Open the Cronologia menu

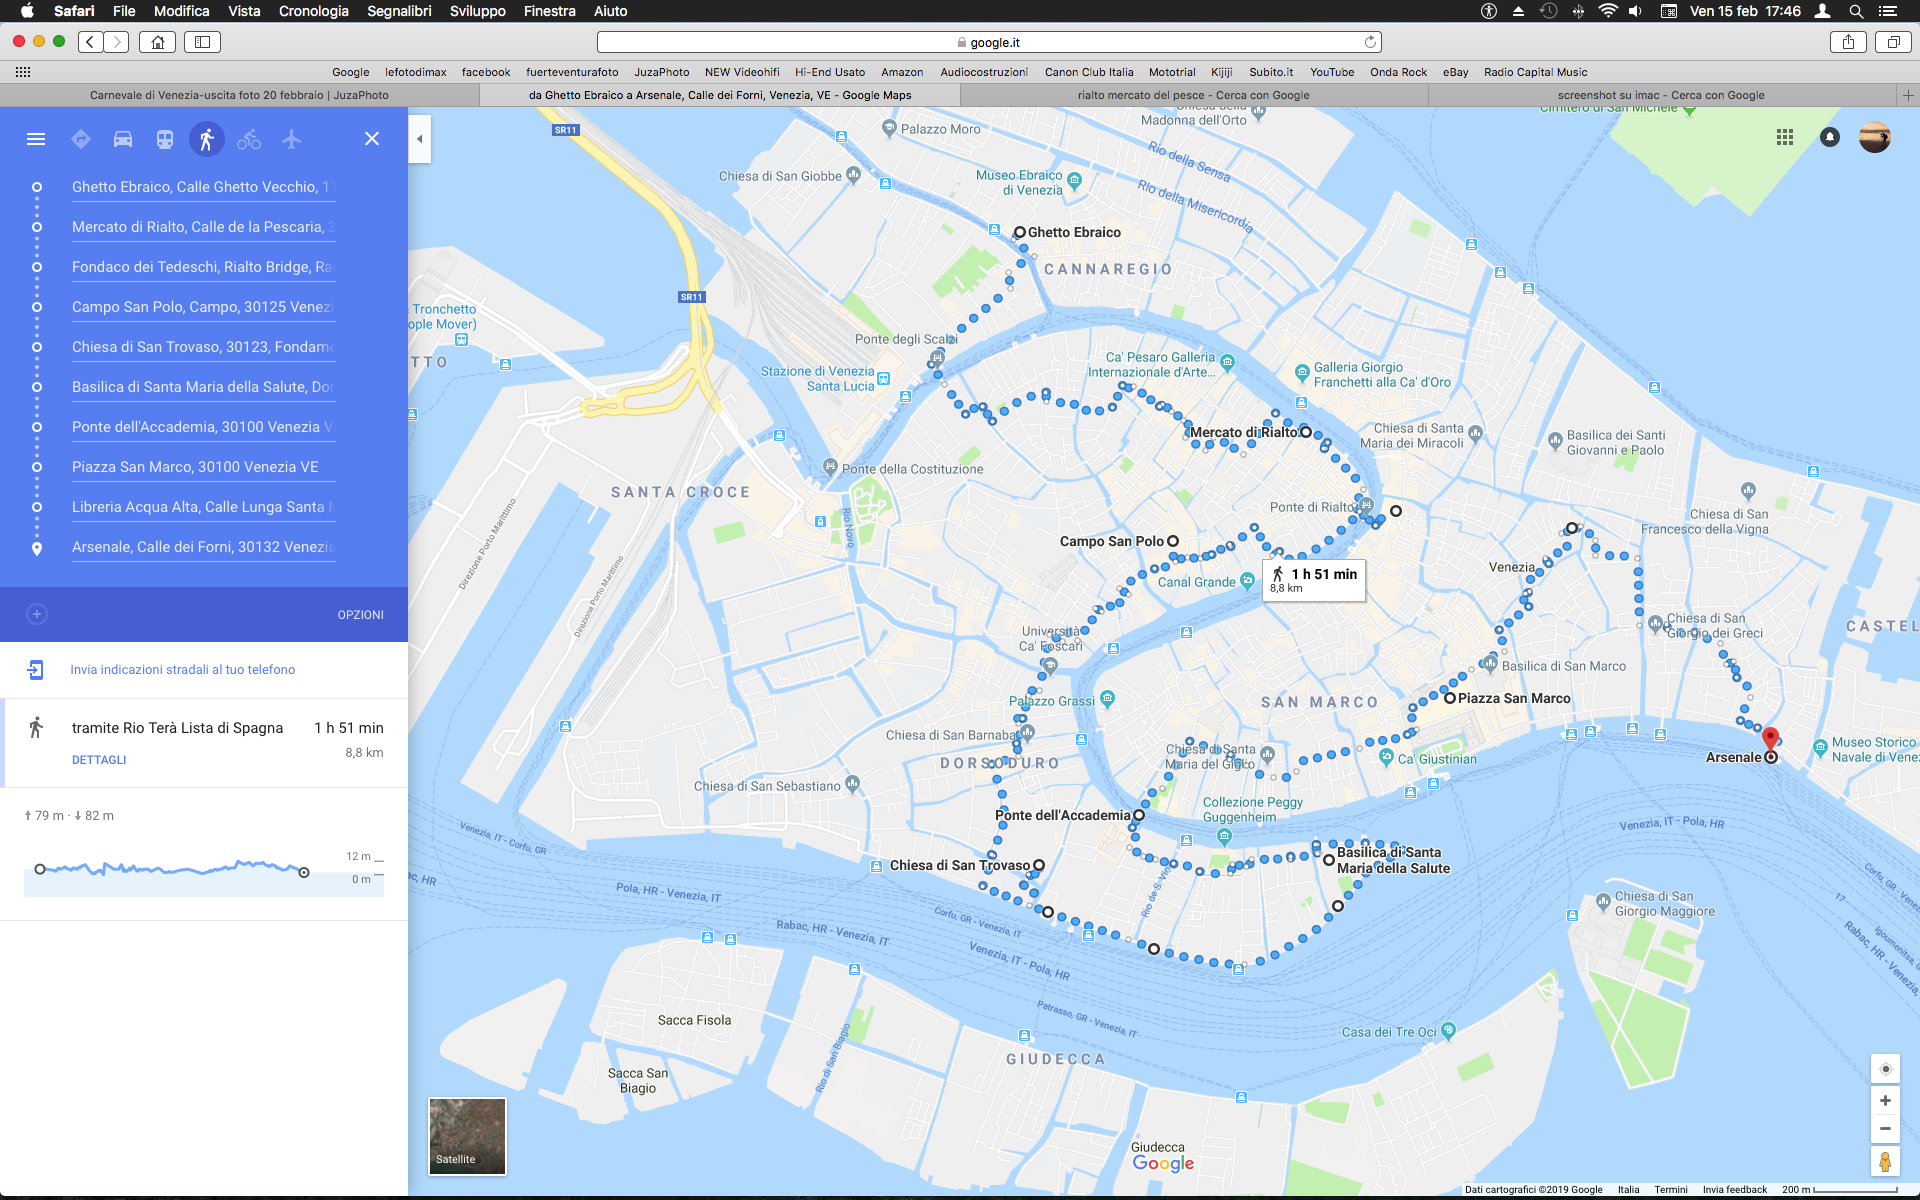[x=314, y=11]
